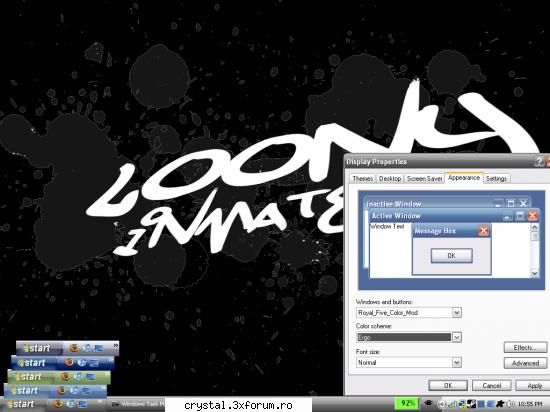
Task: Switch to the Desktop tab
Action: point(390,178)
